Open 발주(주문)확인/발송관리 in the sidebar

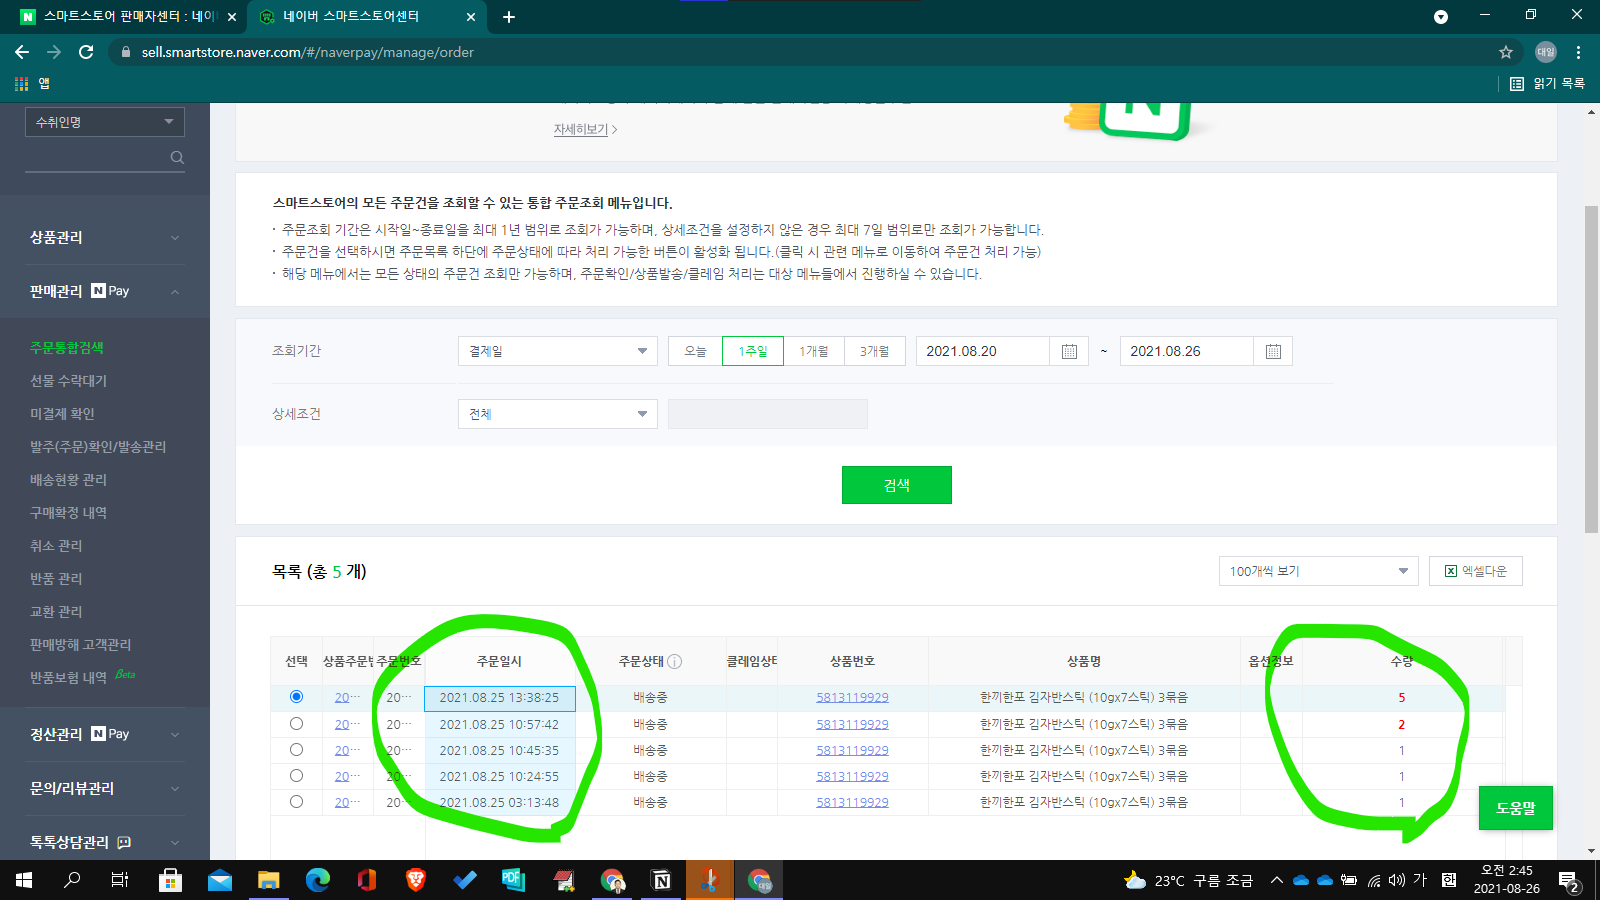(98, 446)
